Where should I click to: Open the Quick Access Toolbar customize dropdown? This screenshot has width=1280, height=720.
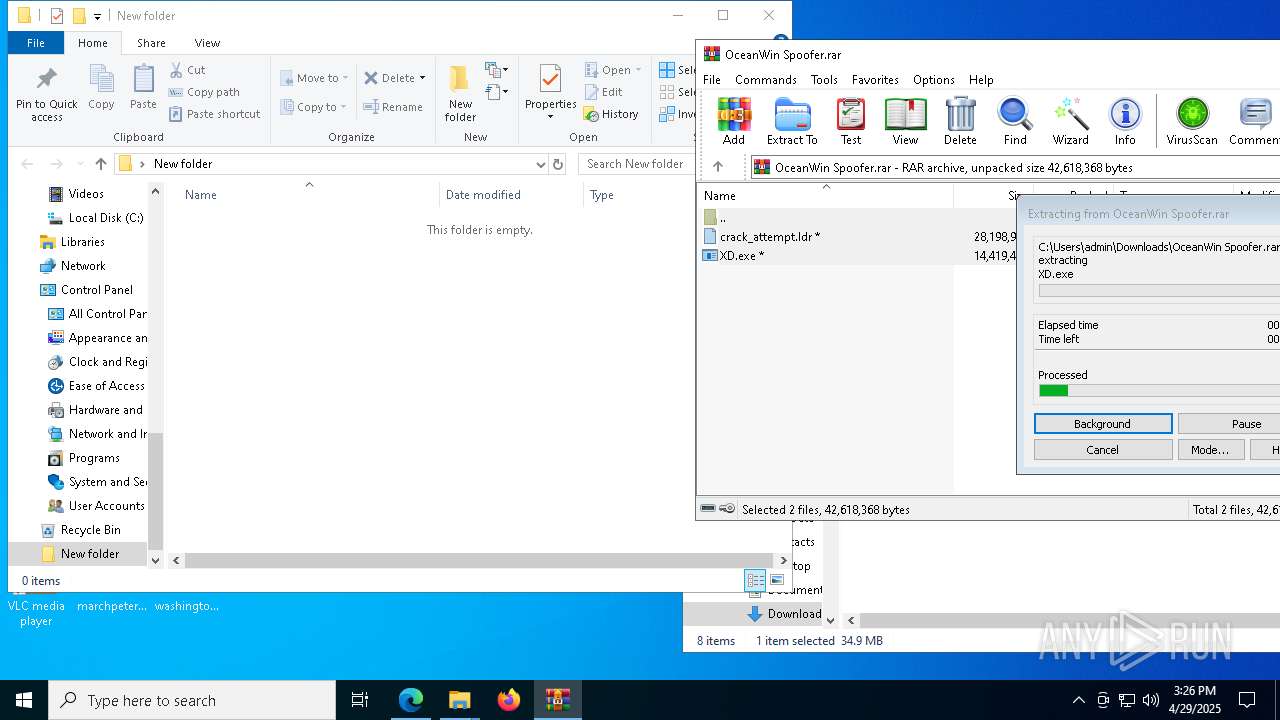click(x=97, y=16)
